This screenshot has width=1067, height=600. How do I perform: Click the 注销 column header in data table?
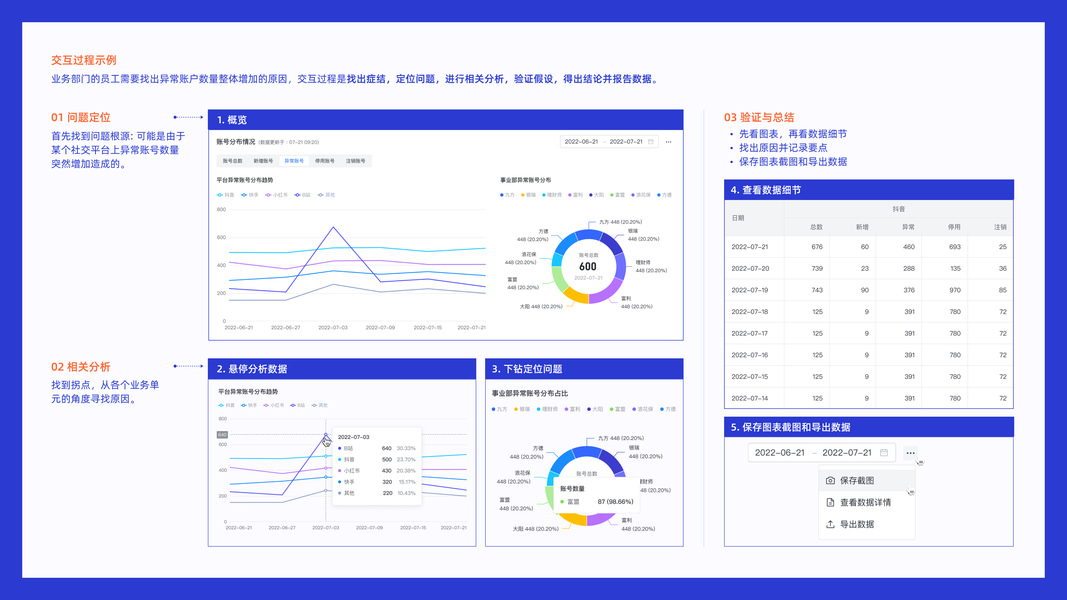point(1000,227)
